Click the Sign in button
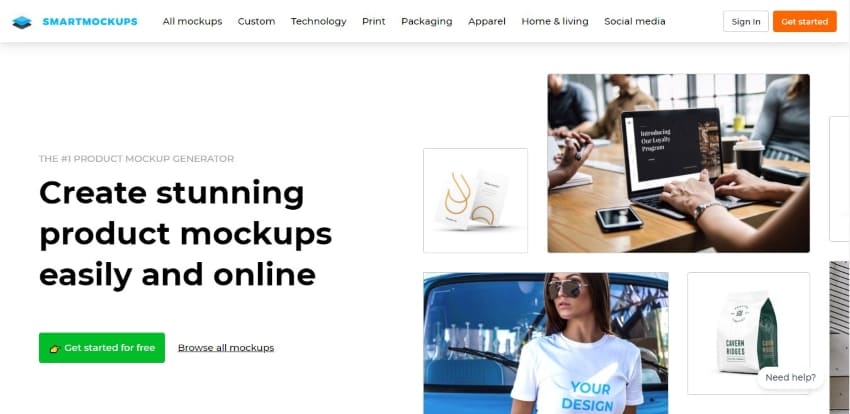Viewport: 850px width, 414px height. point(746,22)
